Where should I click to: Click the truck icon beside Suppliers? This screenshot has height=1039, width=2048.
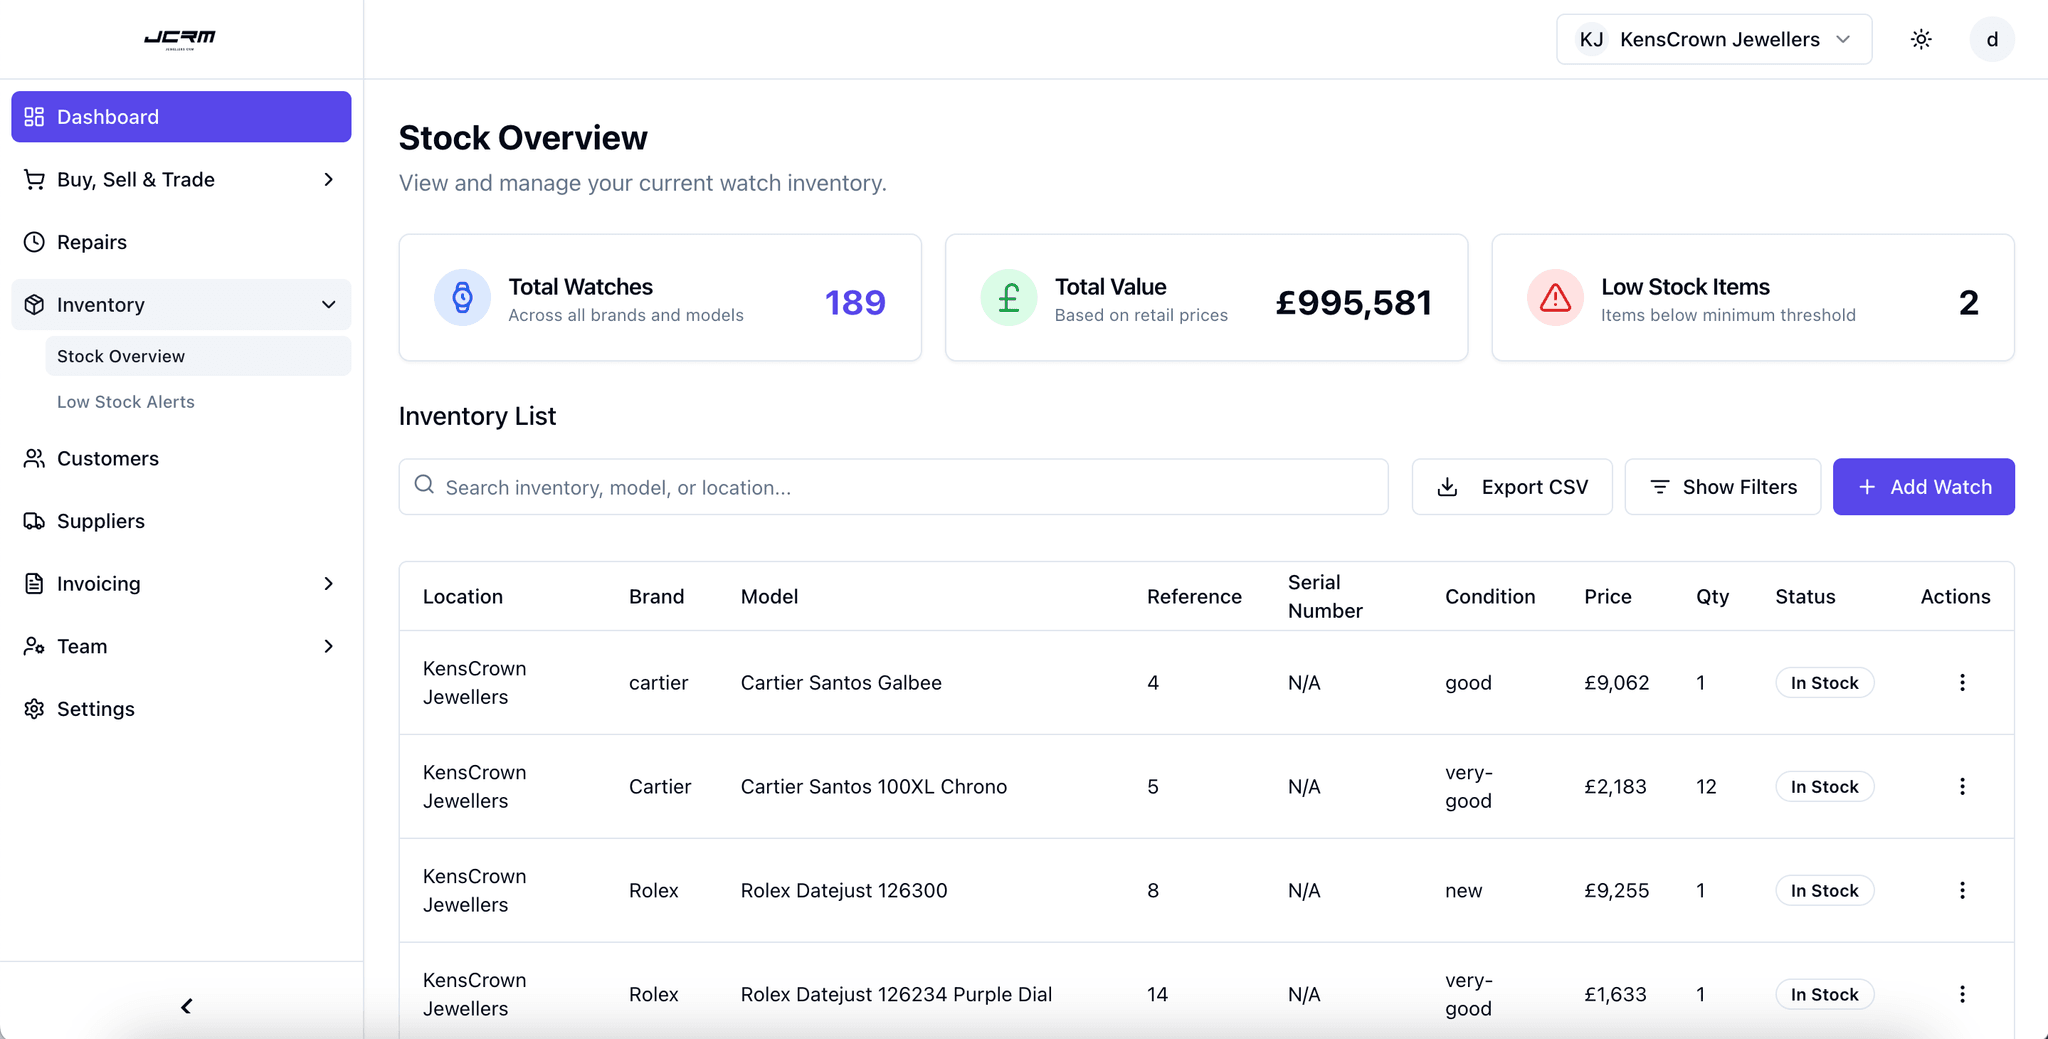[34, 521]
